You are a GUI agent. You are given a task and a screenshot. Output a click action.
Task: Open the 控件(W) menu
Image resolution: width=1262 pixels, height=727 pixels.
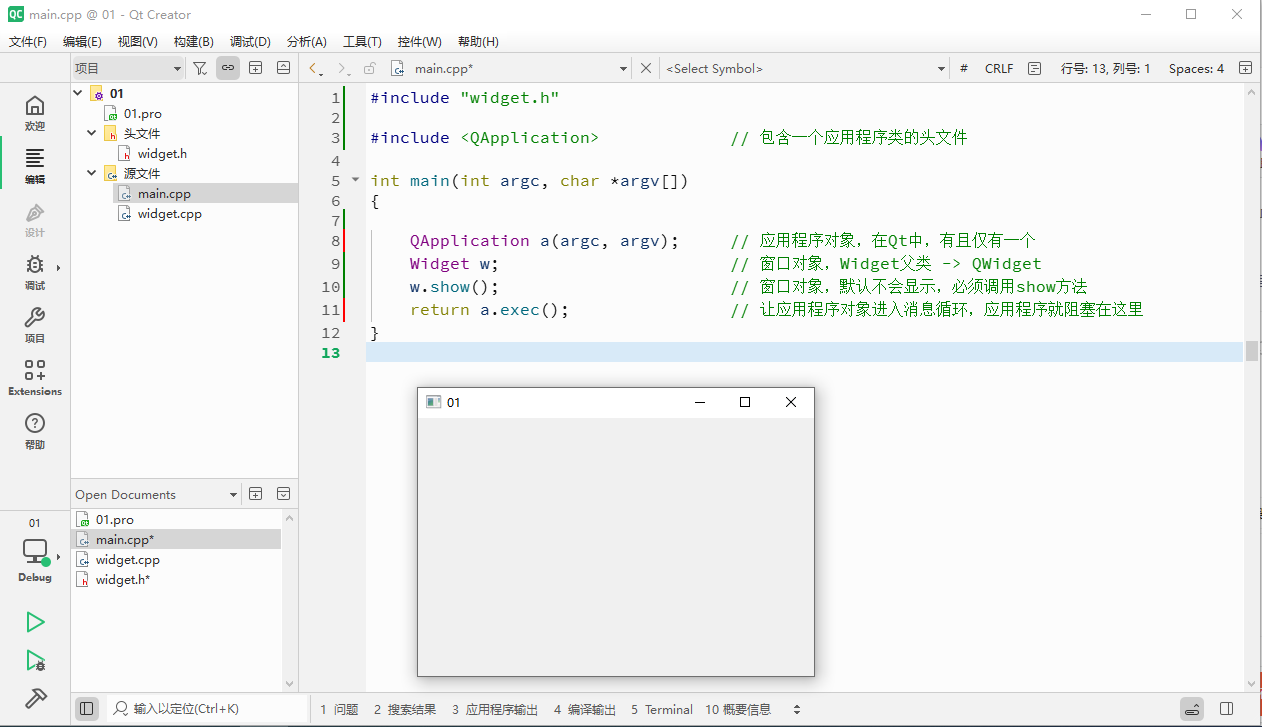419,41
